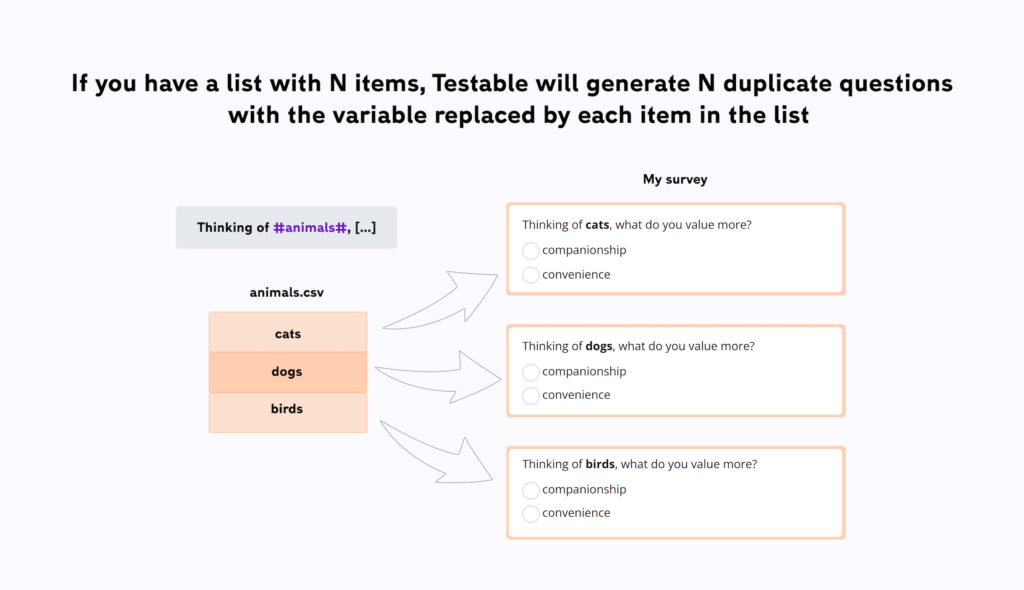The image size is (1024, 590).
Task: Choose convenience in dogs question
Action: [x=530, y=396]
